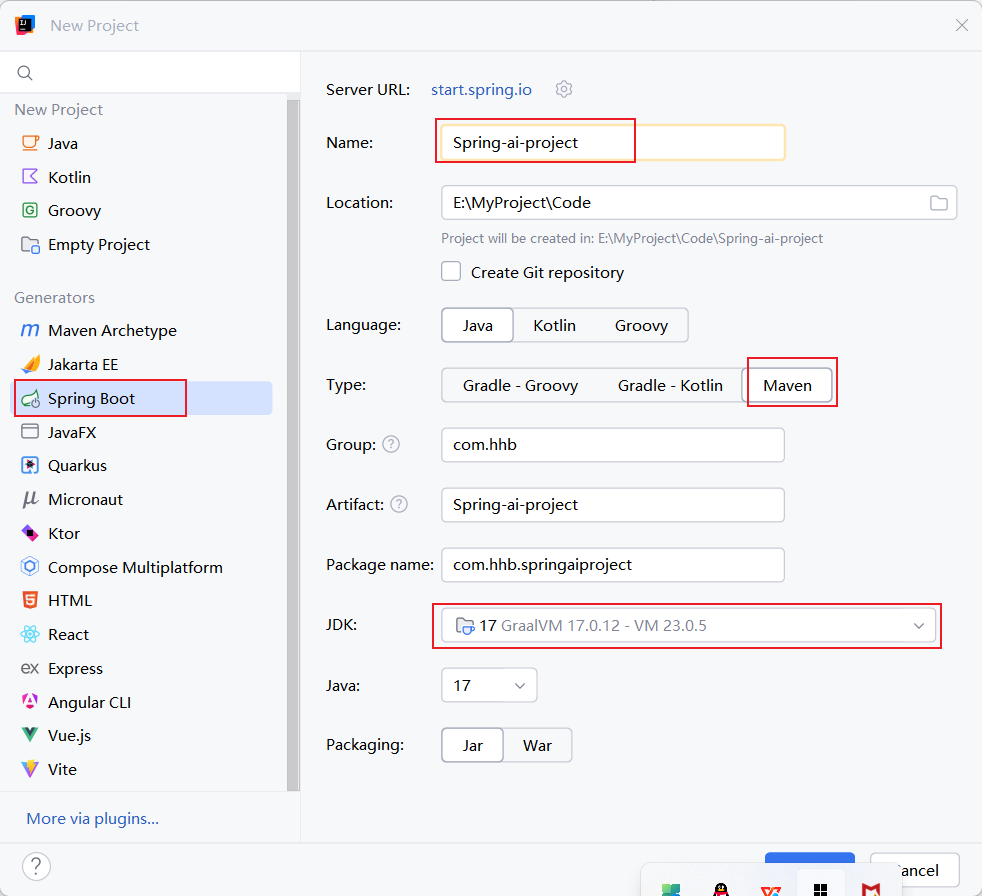Set type to Gradle - Kotlin

(x=670, y=385)
